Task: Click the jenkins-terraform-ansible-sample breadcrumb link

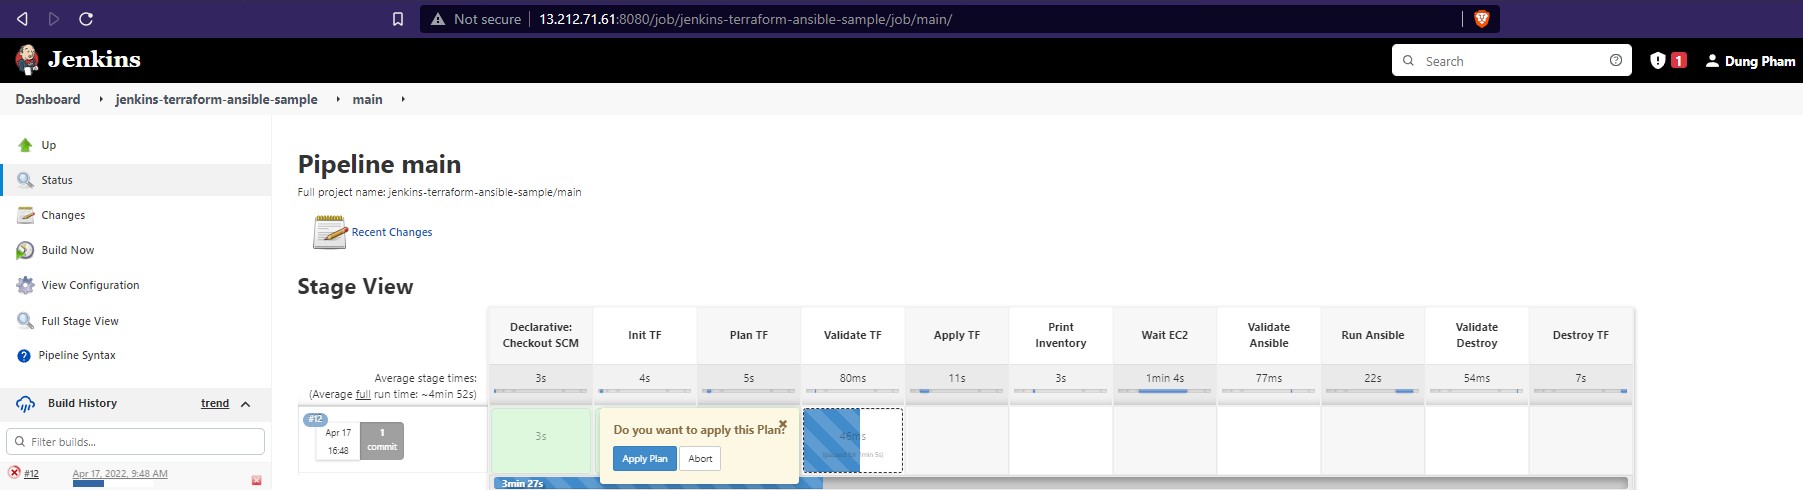Action: (216, 99)
